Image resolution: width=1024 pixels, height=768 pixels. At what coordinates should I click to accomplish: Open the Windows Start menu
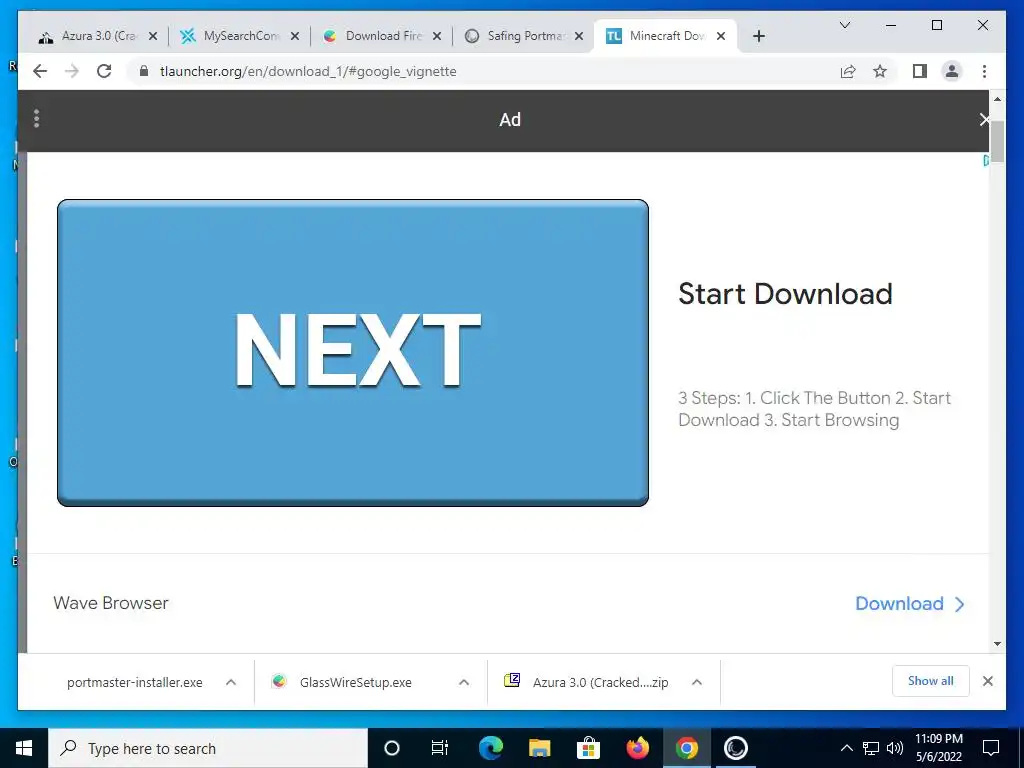point(24,748)
